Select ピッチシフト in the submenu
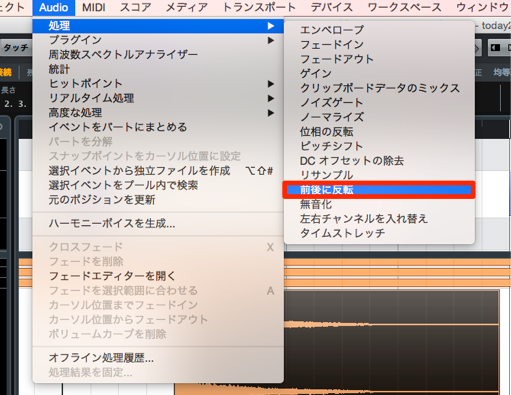 [379, 146]
